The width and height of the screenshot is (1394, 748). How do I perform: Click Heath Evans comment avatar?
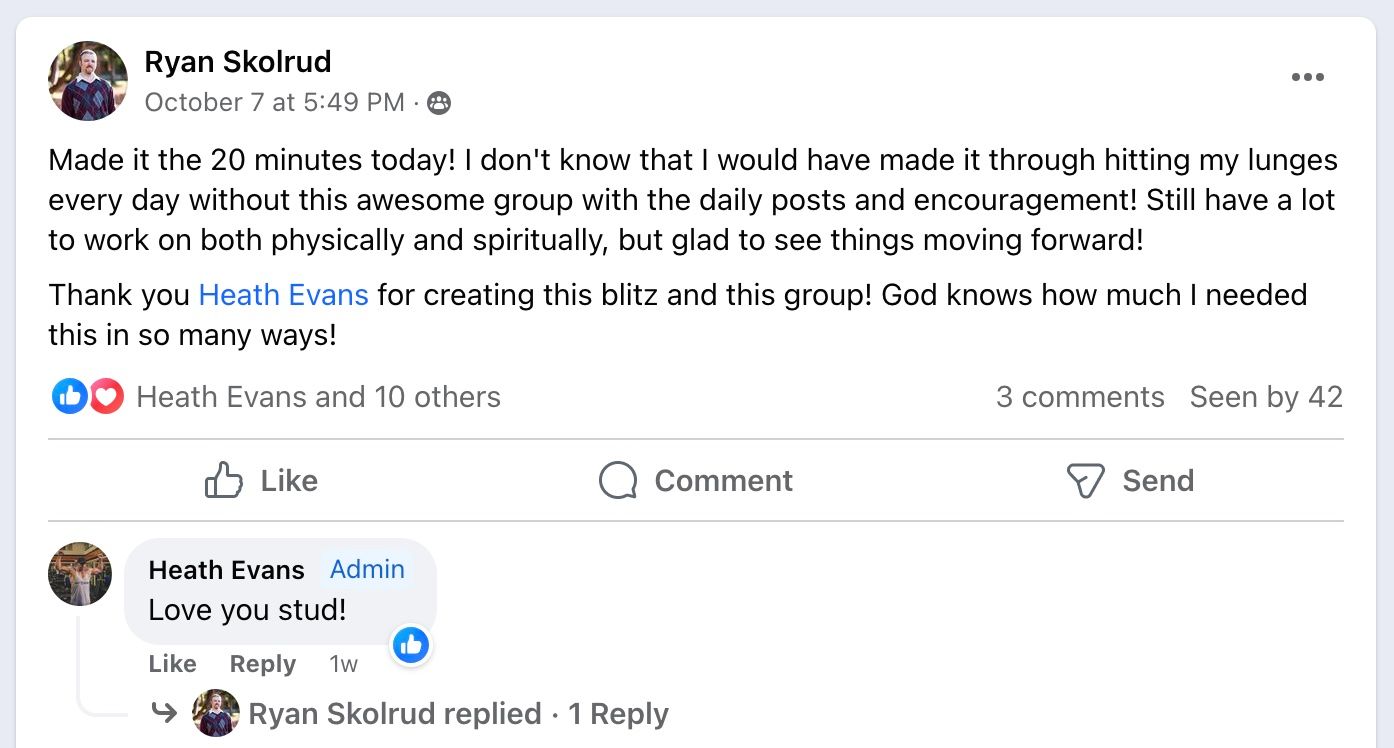tap(80, 574)
